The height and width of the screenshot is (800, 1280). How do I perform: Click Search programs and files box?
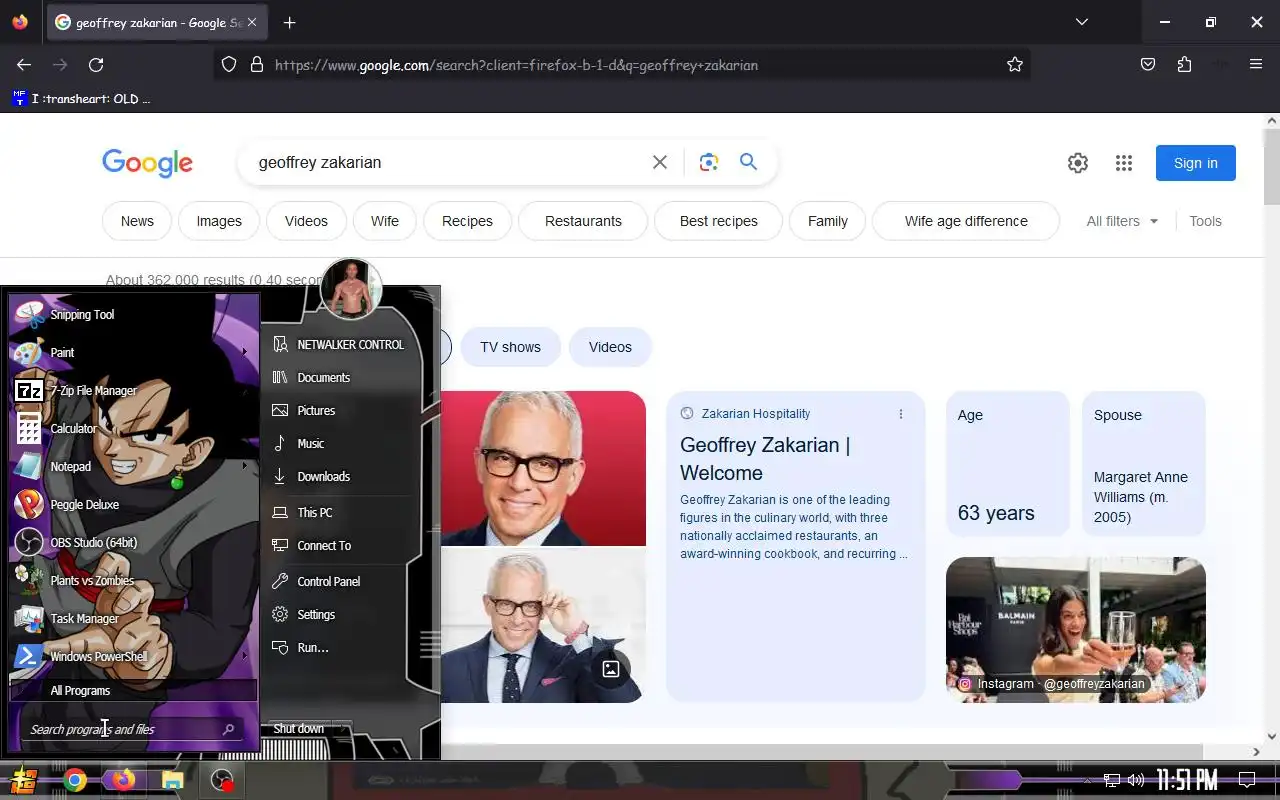click(x=131, y=729)
